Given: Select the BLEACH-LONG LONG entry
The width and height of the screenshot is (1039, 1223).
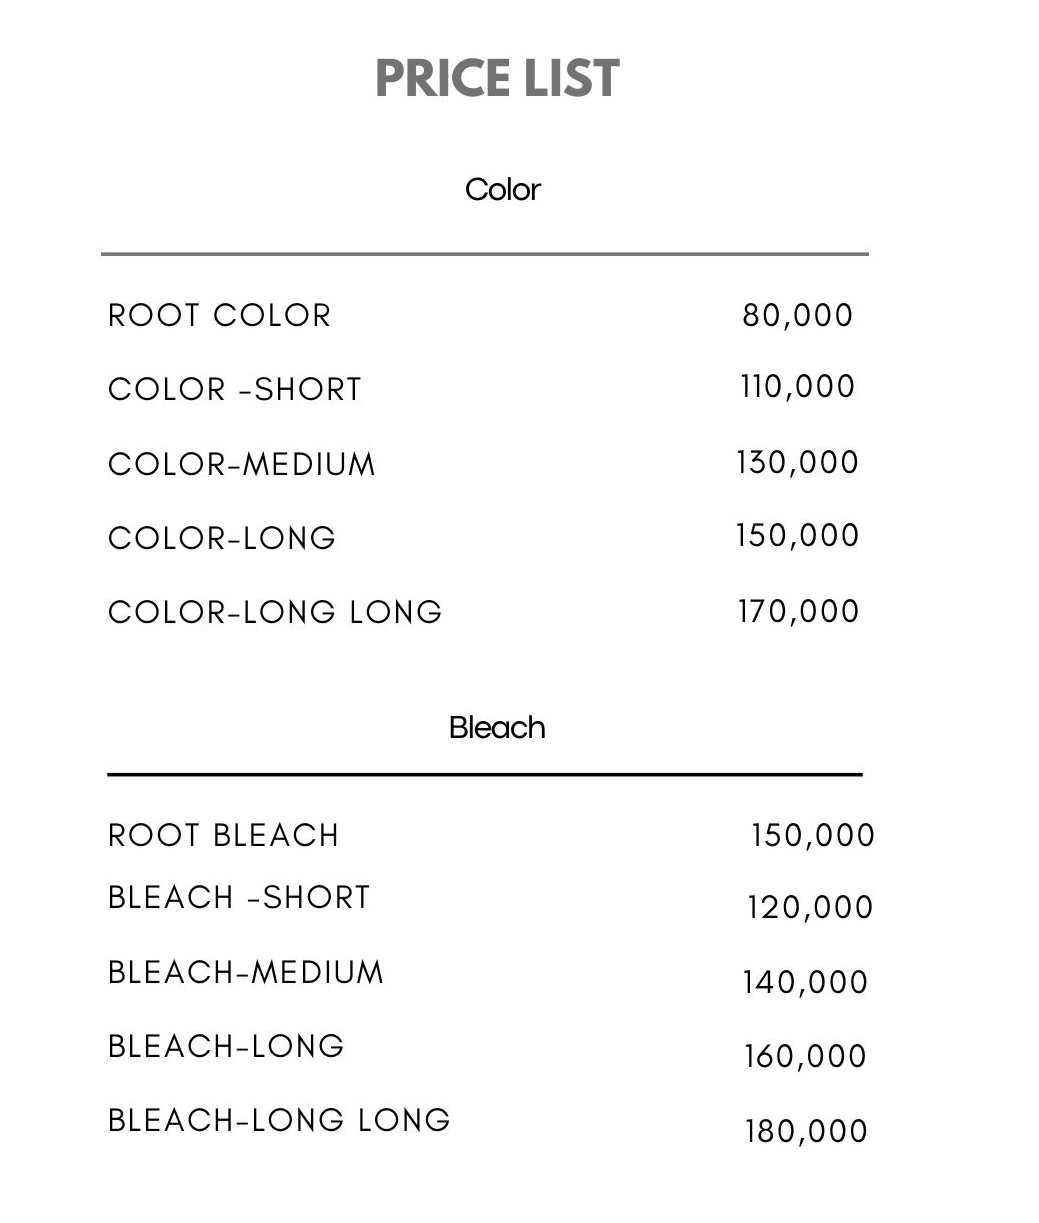Looking at the screenshot, I should pos(279,1120).
